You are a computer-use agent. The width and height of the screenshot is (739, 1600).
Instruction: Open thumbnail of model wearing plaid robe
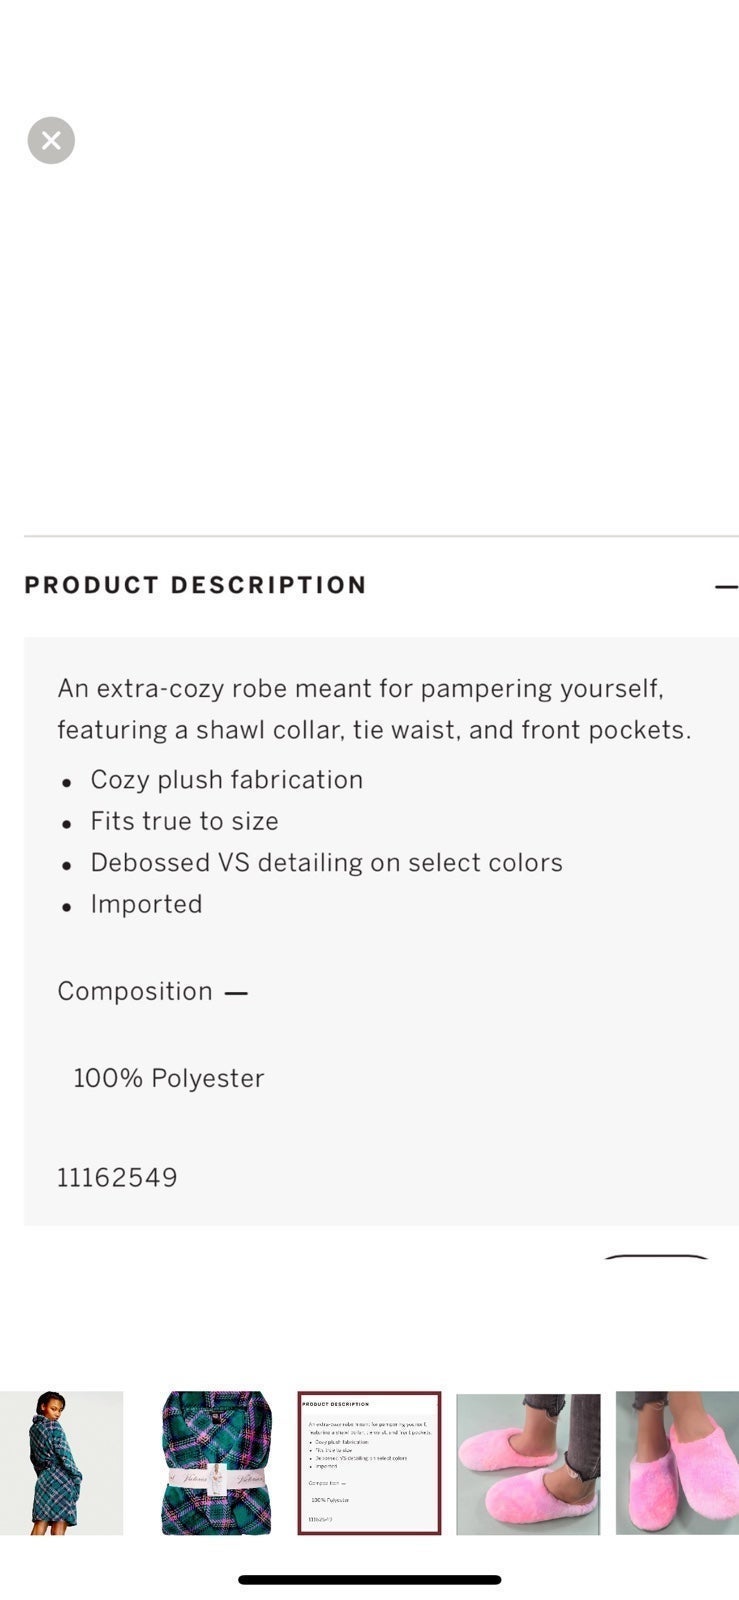coord(62,1463)
